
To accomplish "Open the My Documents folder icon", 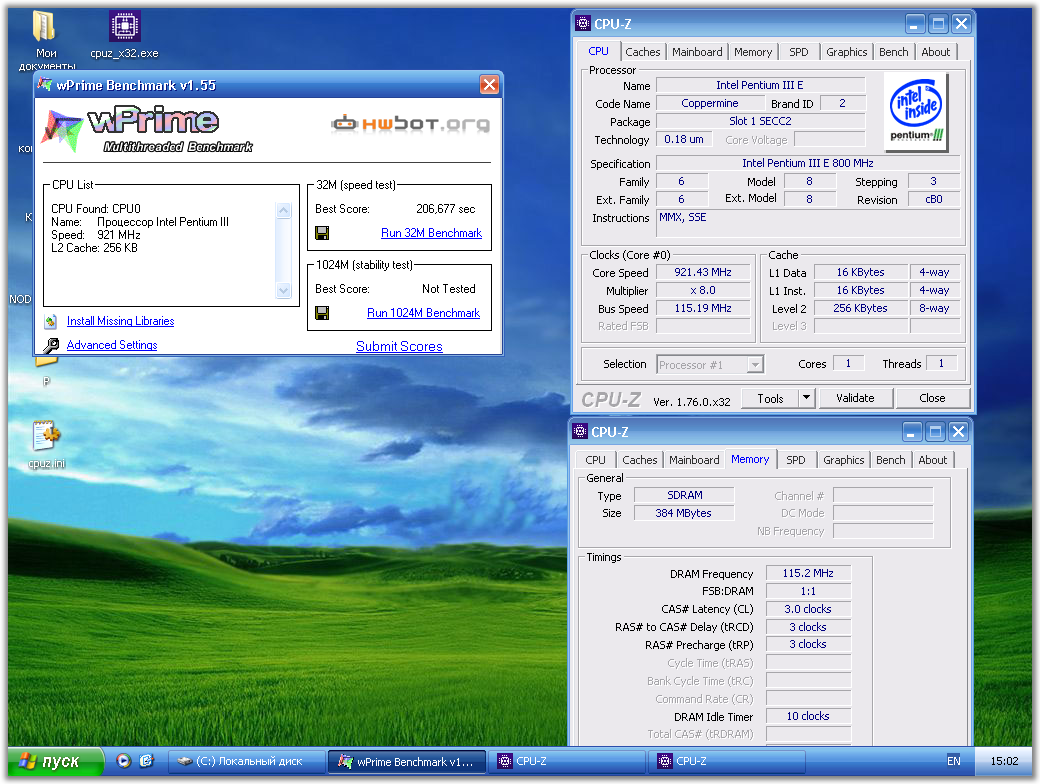I will pyautogui.click(x=44, y=26).
